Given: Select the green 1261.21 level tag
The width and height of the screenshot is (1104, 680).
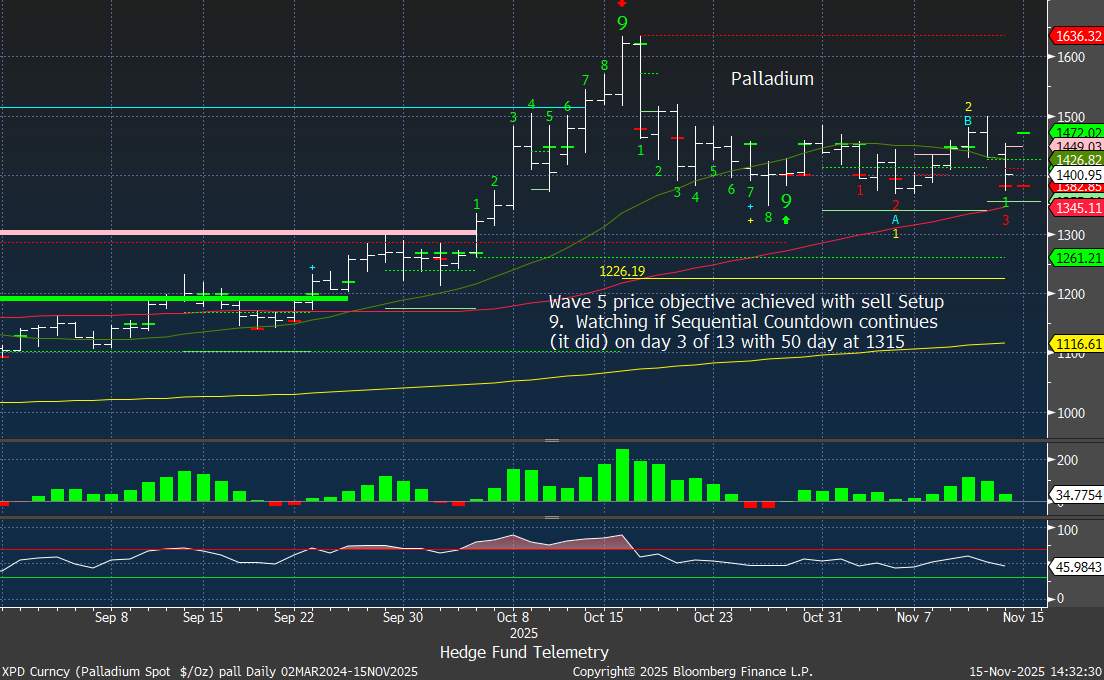Looking at the screenshot, I should pos(1075,258).
